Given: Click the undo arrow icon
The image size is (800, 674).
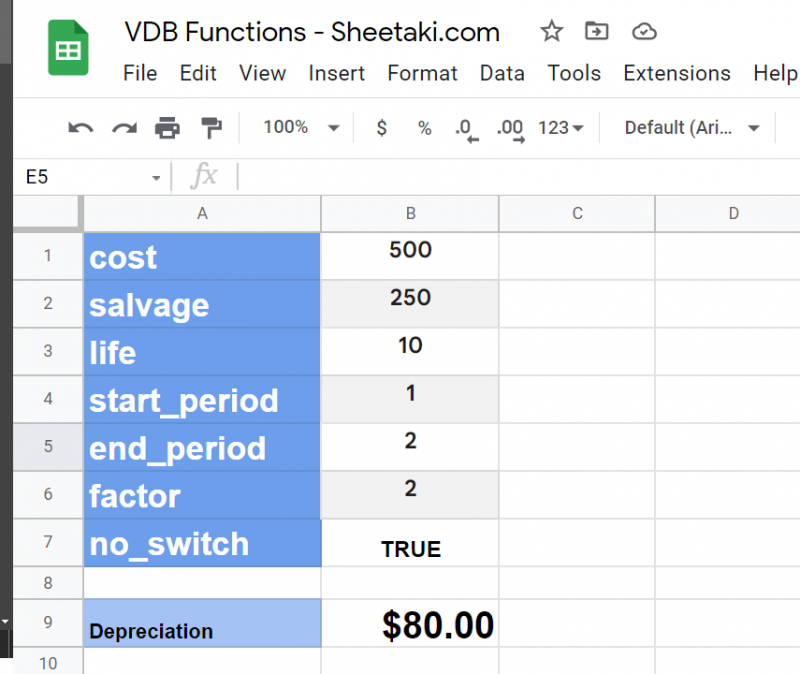Looking at the screenshot, I should (x=79, y=128).
